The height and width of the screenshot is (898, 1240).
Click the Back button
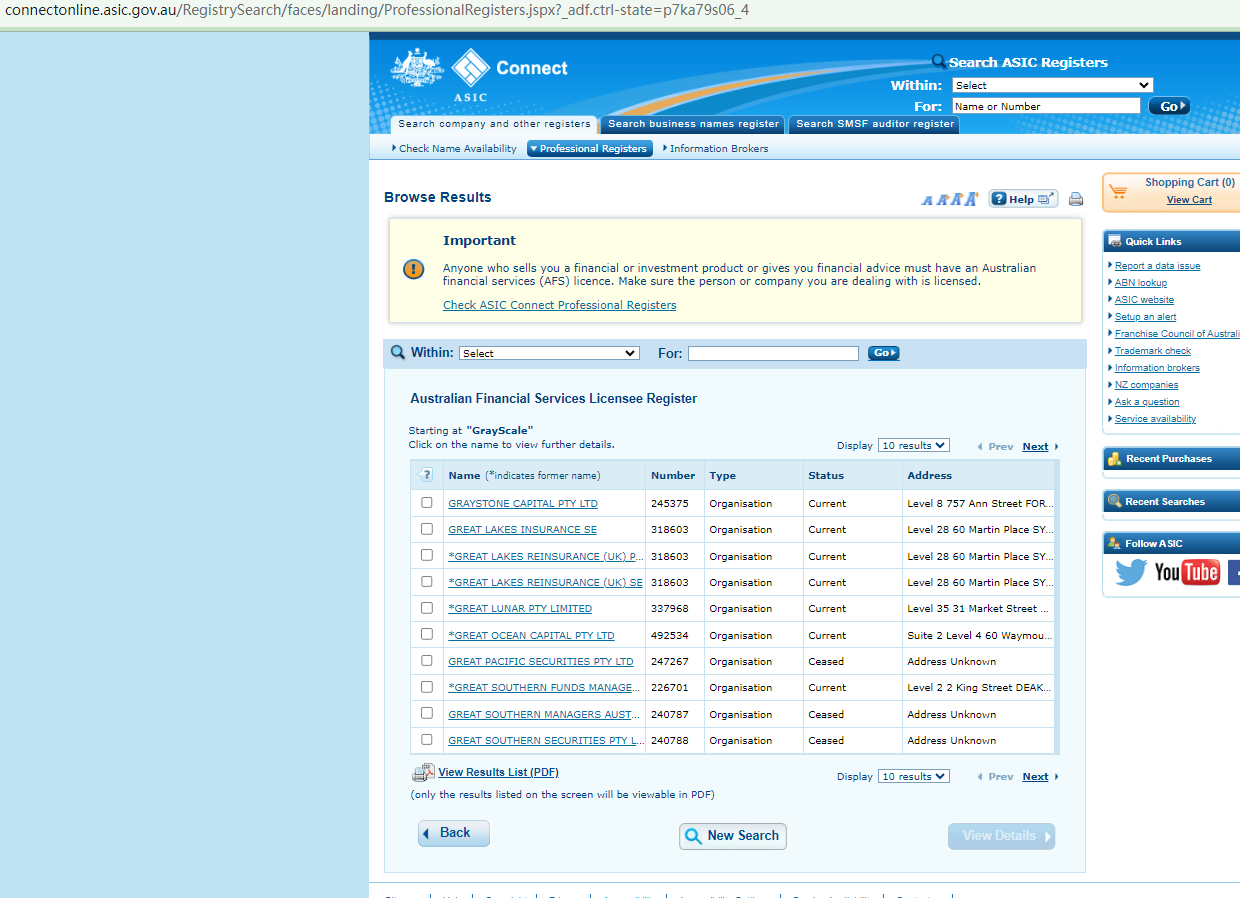(x=454, y=833)
